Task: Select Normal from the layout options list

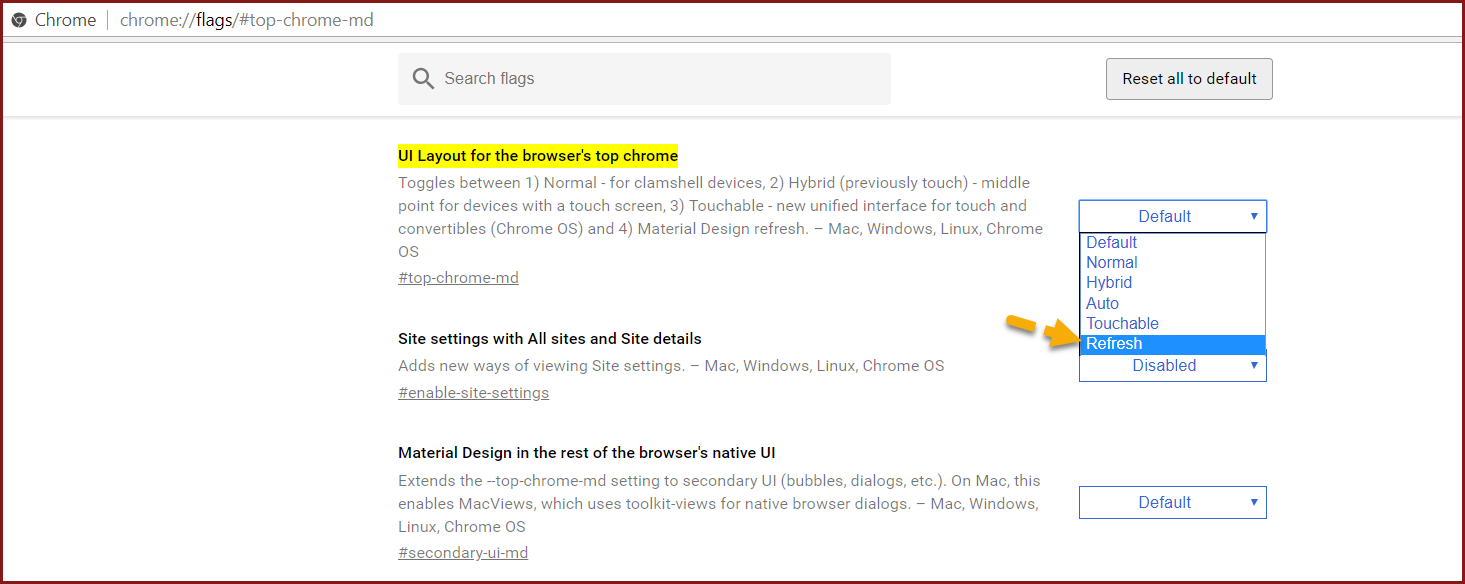Action: click(1112, 263)
